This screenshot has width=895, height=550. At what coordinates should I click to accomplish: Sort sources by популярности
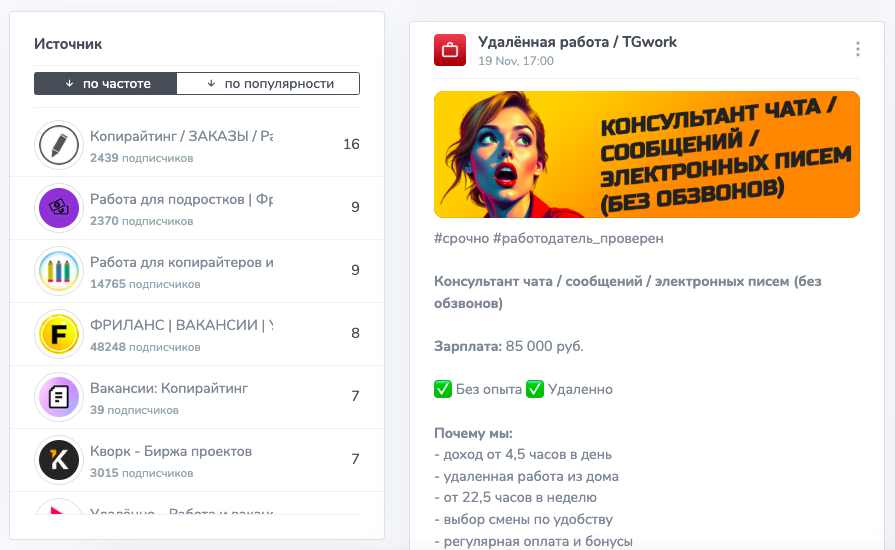point(268,83)
